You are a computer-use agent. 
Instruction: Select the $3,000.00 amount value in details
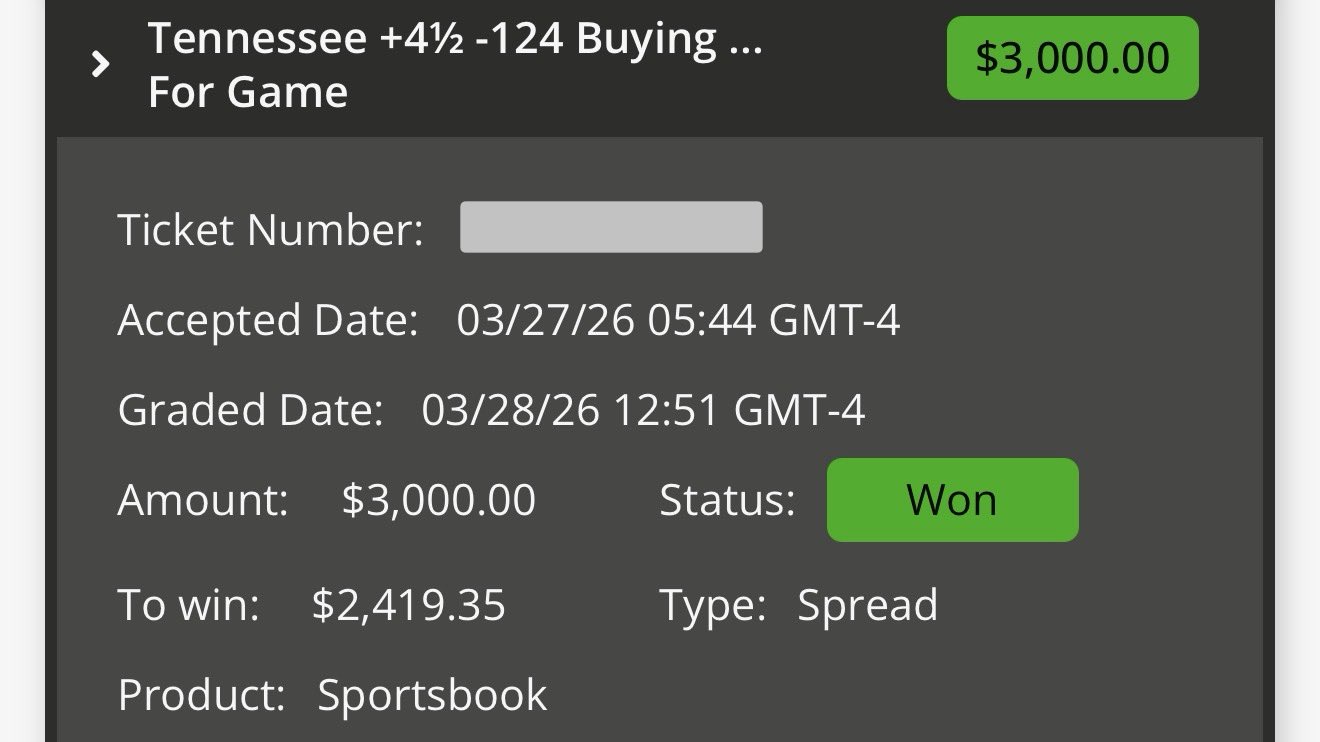pyautogui.click(x=438, y=500)
